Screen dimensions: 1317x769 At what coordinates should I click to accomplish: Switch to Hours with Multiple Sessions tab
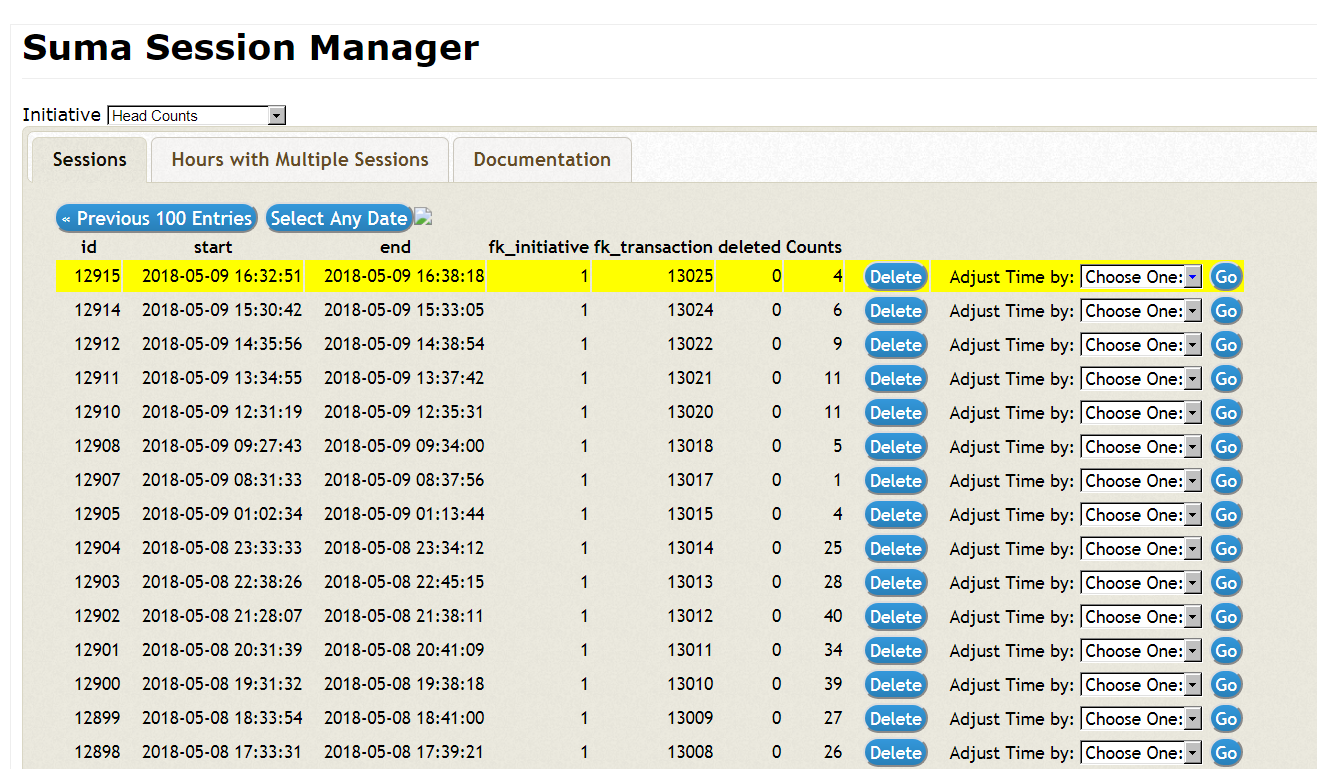click(300, 160)
